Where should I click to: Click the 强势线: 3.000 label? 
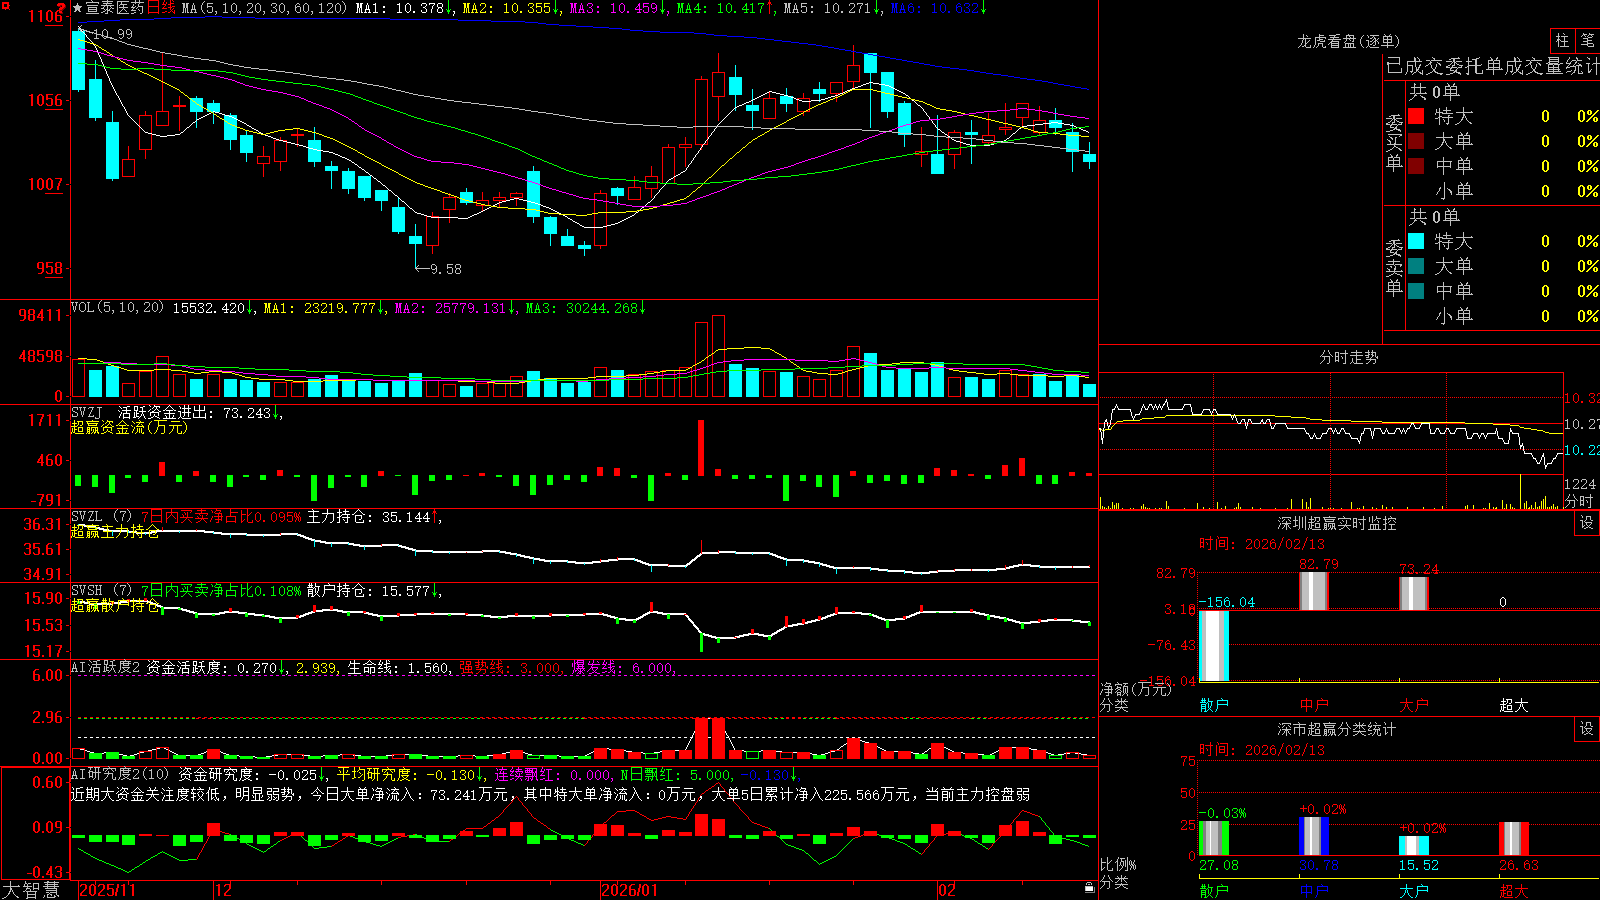(510, 668)
